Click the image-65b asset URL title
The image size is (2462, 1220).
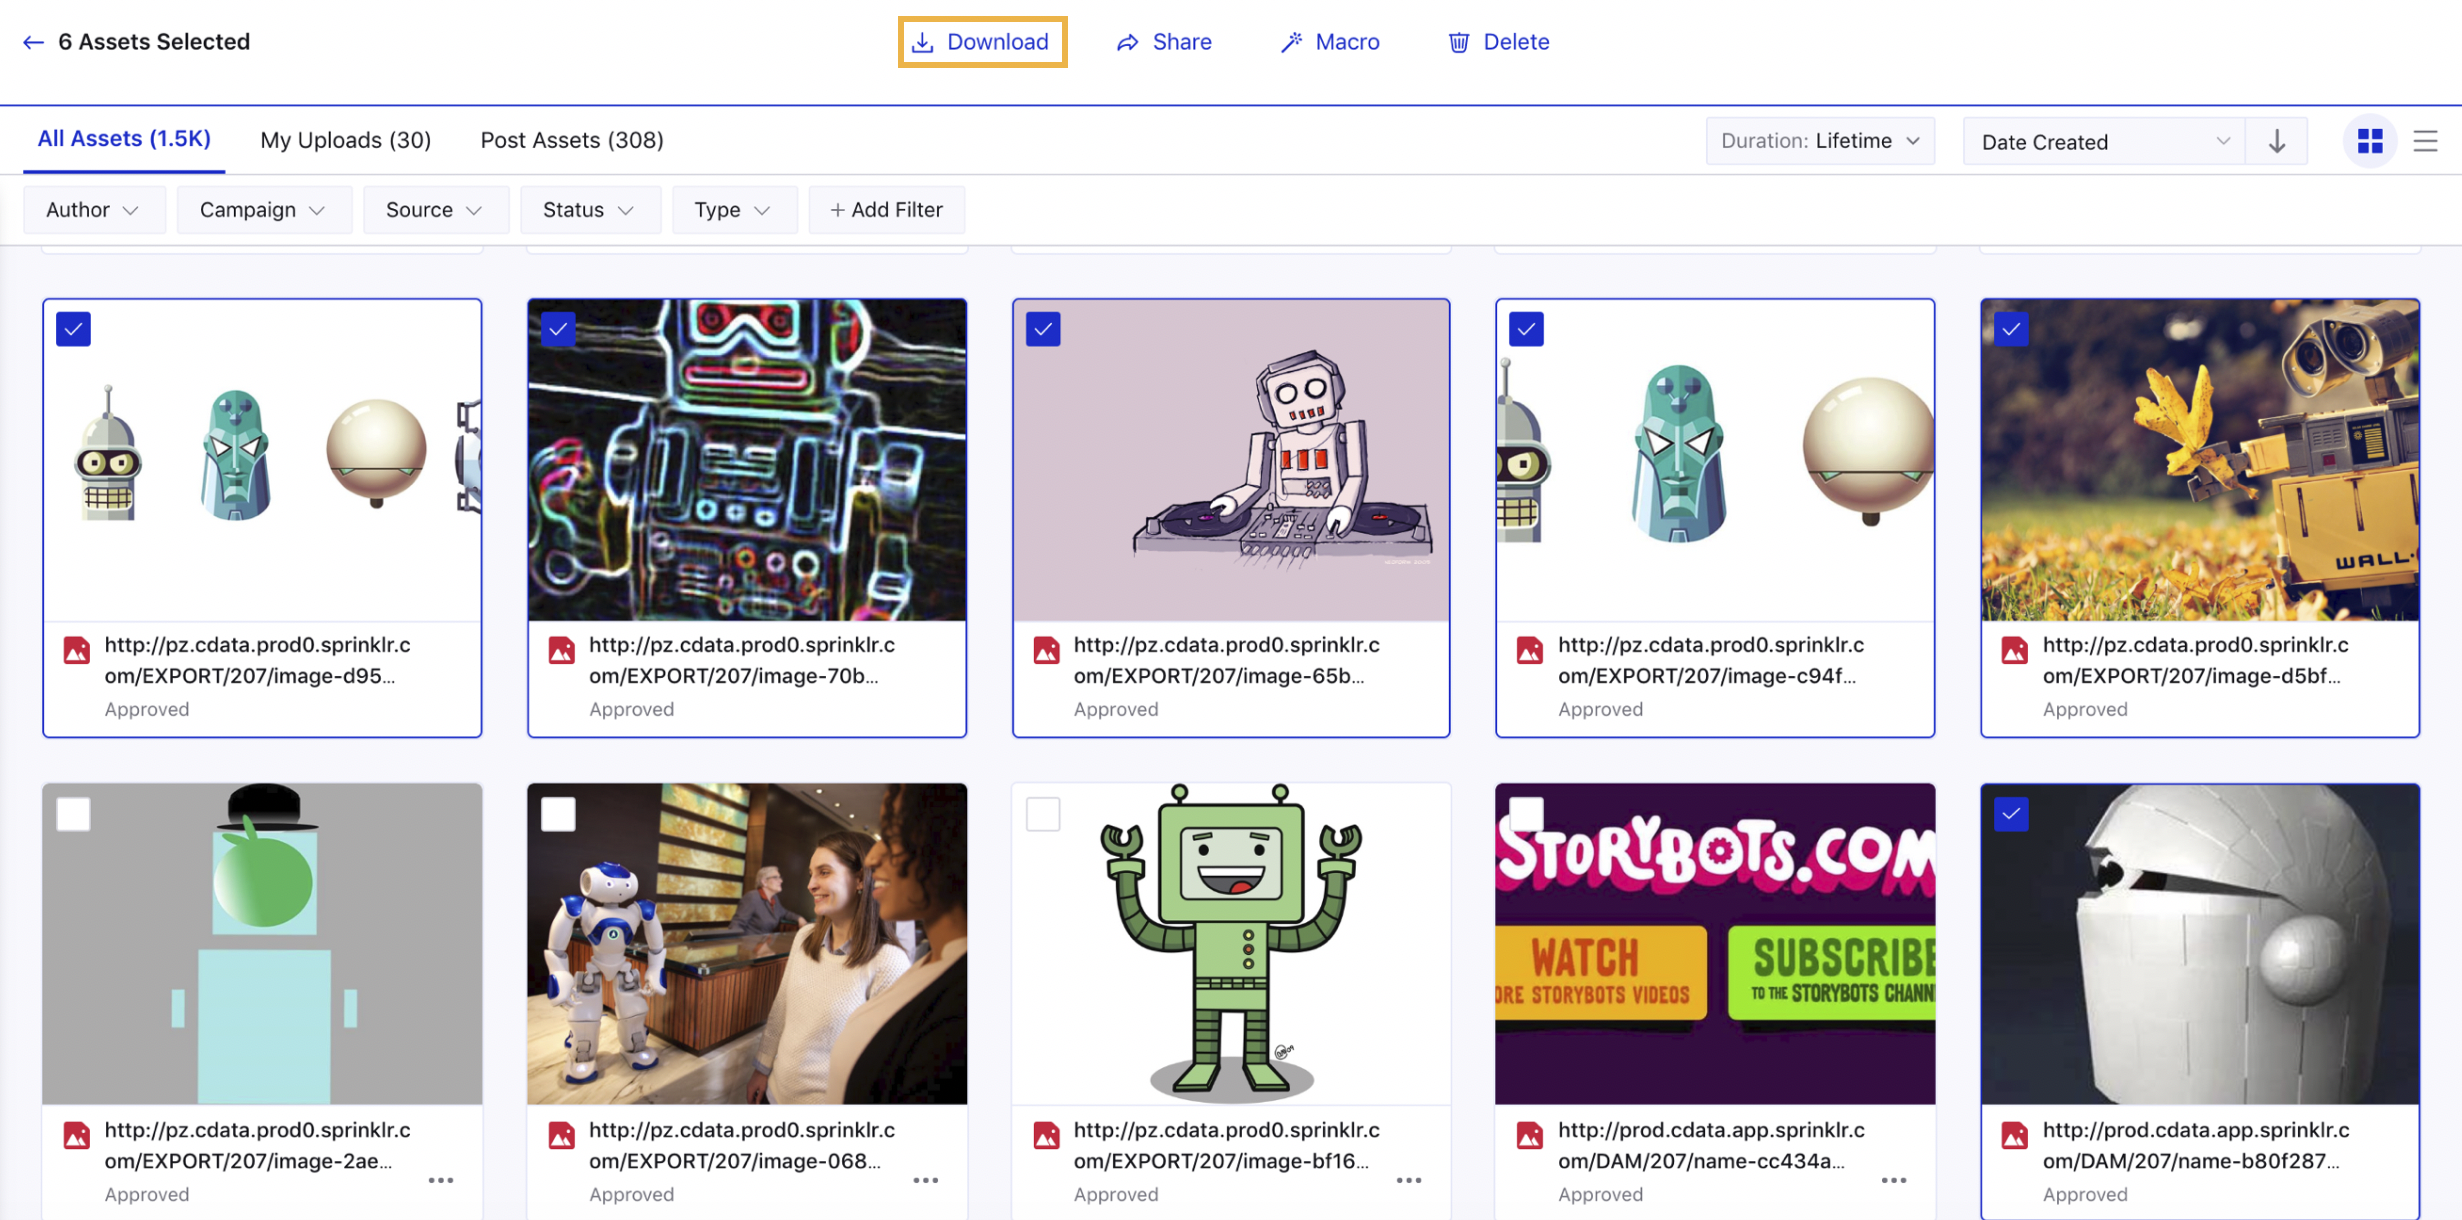click(1226, 660)
